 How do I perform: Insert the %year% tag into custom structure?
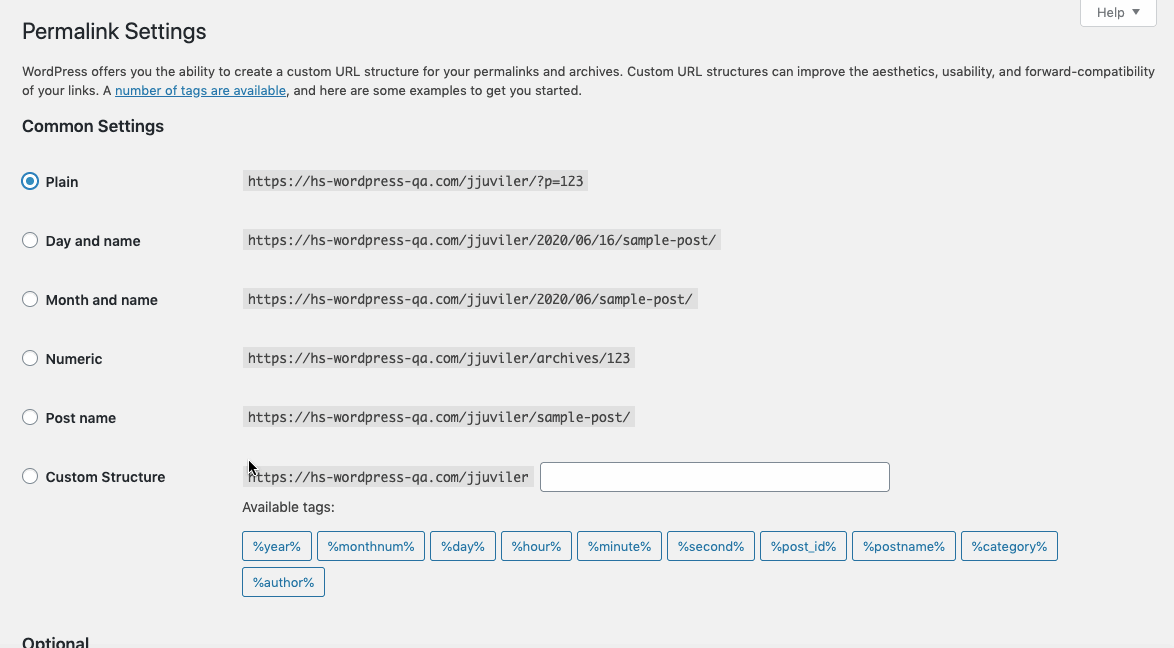[277, 546]
